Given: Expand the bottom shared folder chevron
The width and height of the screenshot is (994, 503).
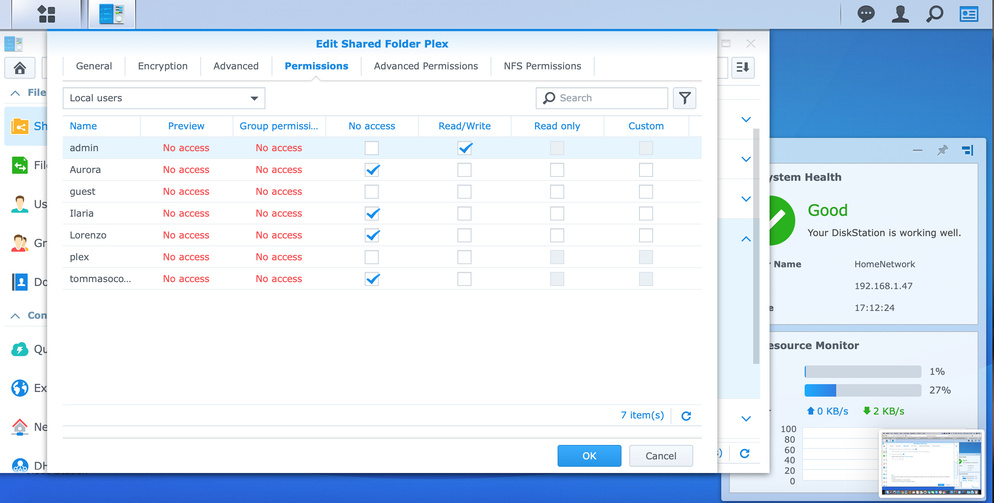Looking at the screenshot, I should [746, 419].
